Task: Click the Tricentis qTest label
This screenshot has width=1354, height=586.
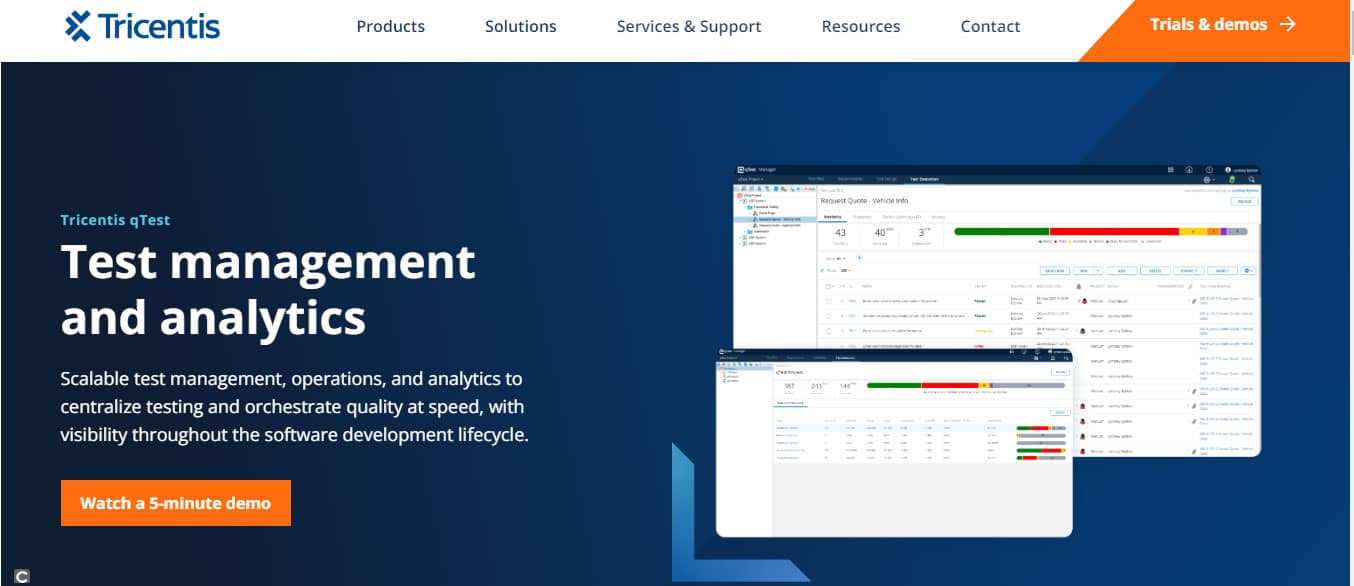Action: point(115,220)
